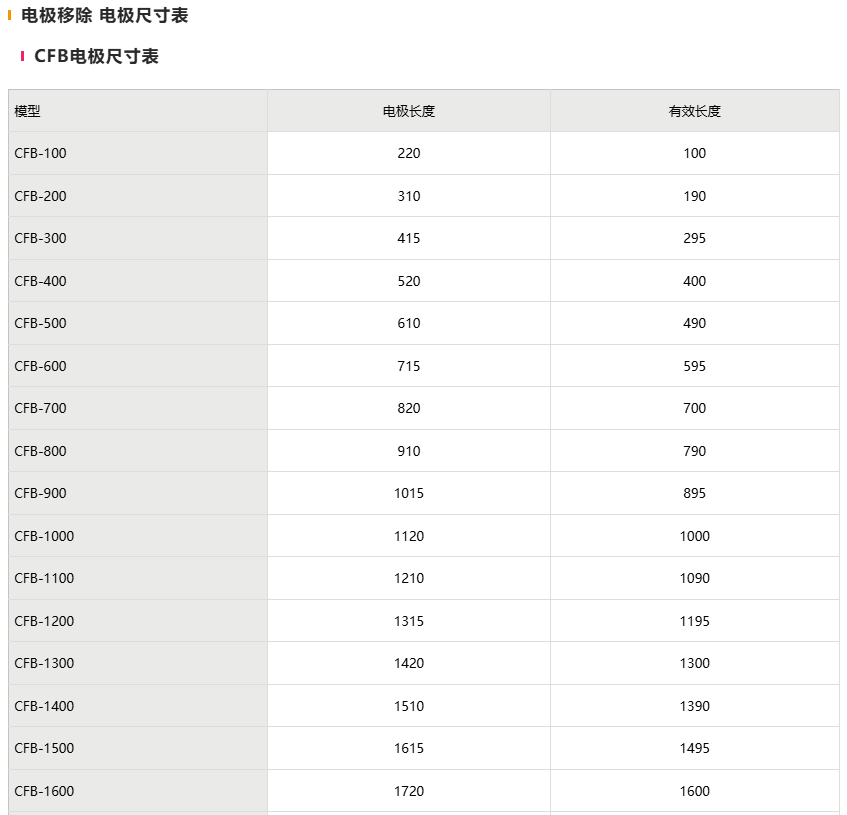Select the CFB-1000 row label

click(44, 536)
